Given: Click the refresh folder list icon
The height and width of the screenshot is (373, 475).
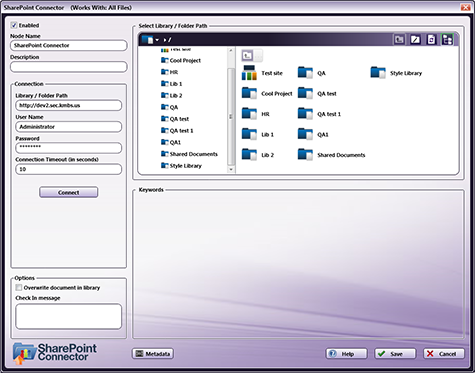Looking at the screenshot, I should [x=431, y=40].
